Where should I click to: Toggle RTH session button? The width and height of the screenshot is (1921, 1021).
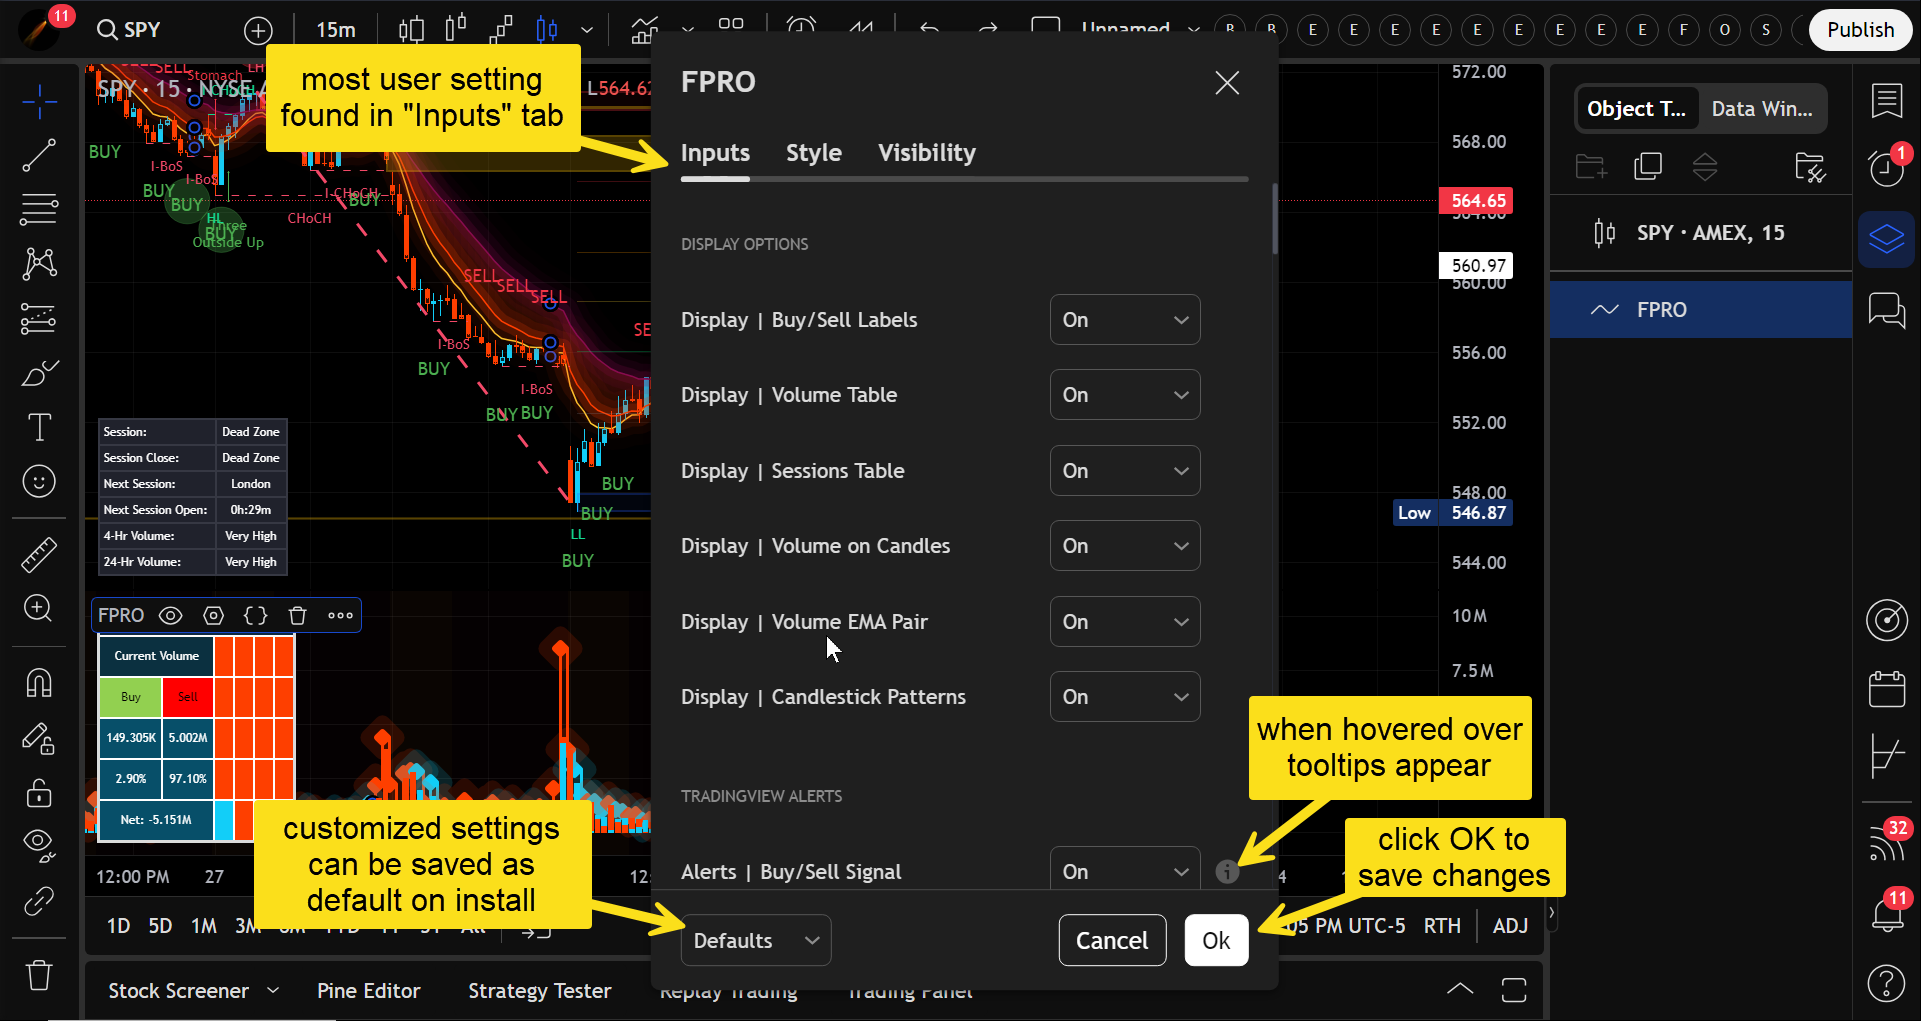tap(1441, 926)
